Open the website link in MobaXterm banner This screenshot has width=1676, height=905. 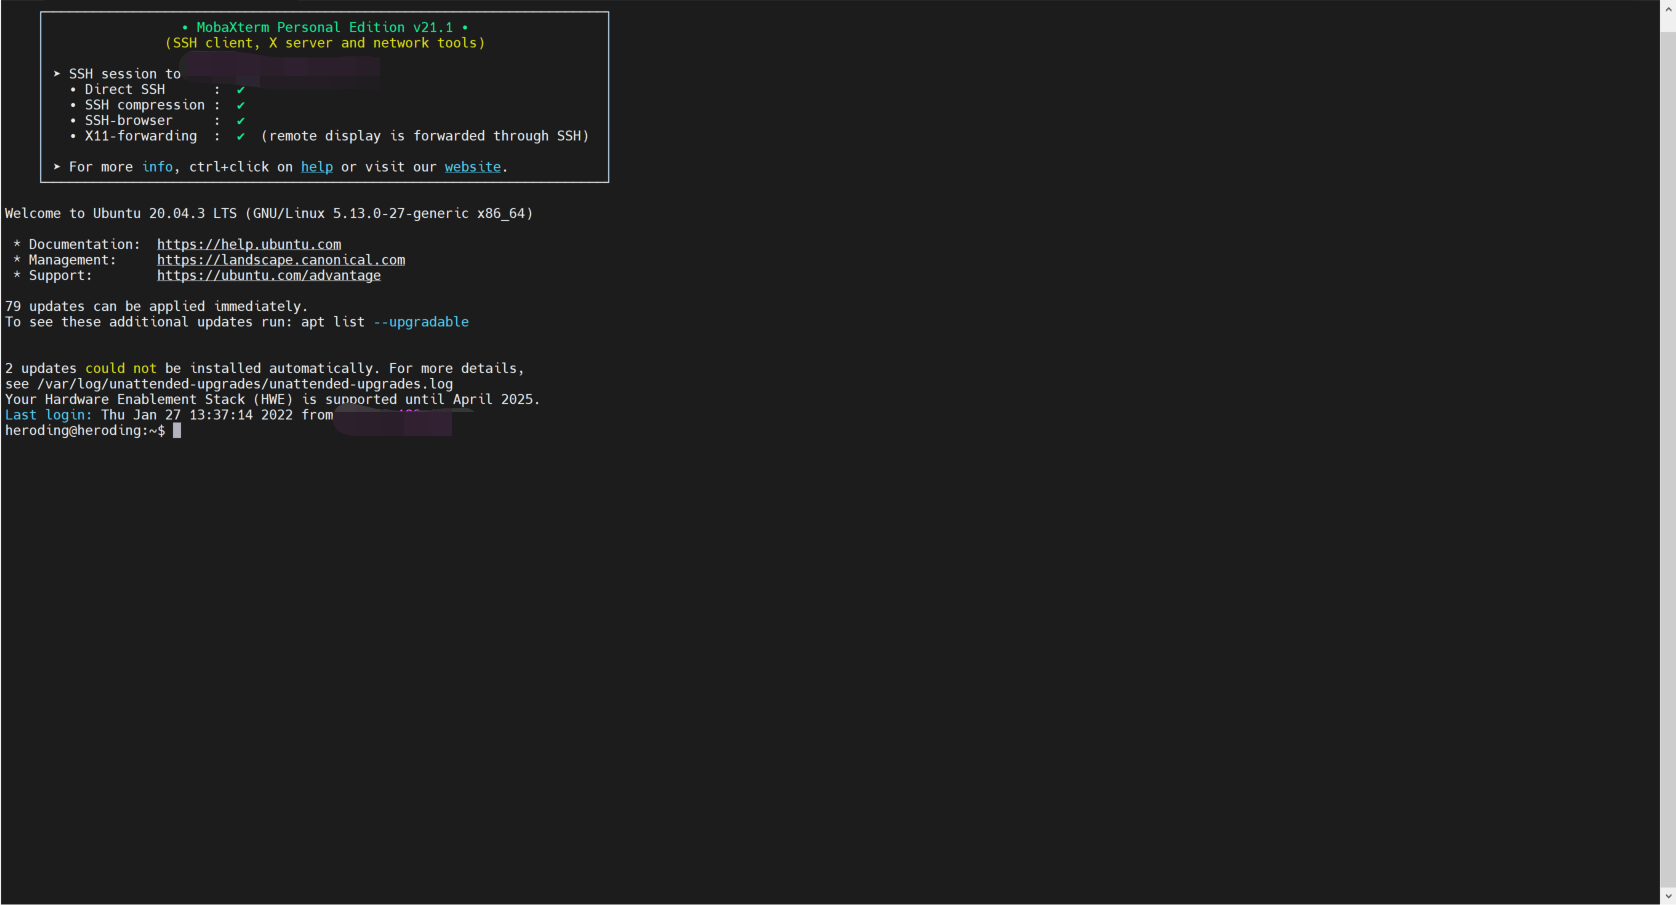473,167
